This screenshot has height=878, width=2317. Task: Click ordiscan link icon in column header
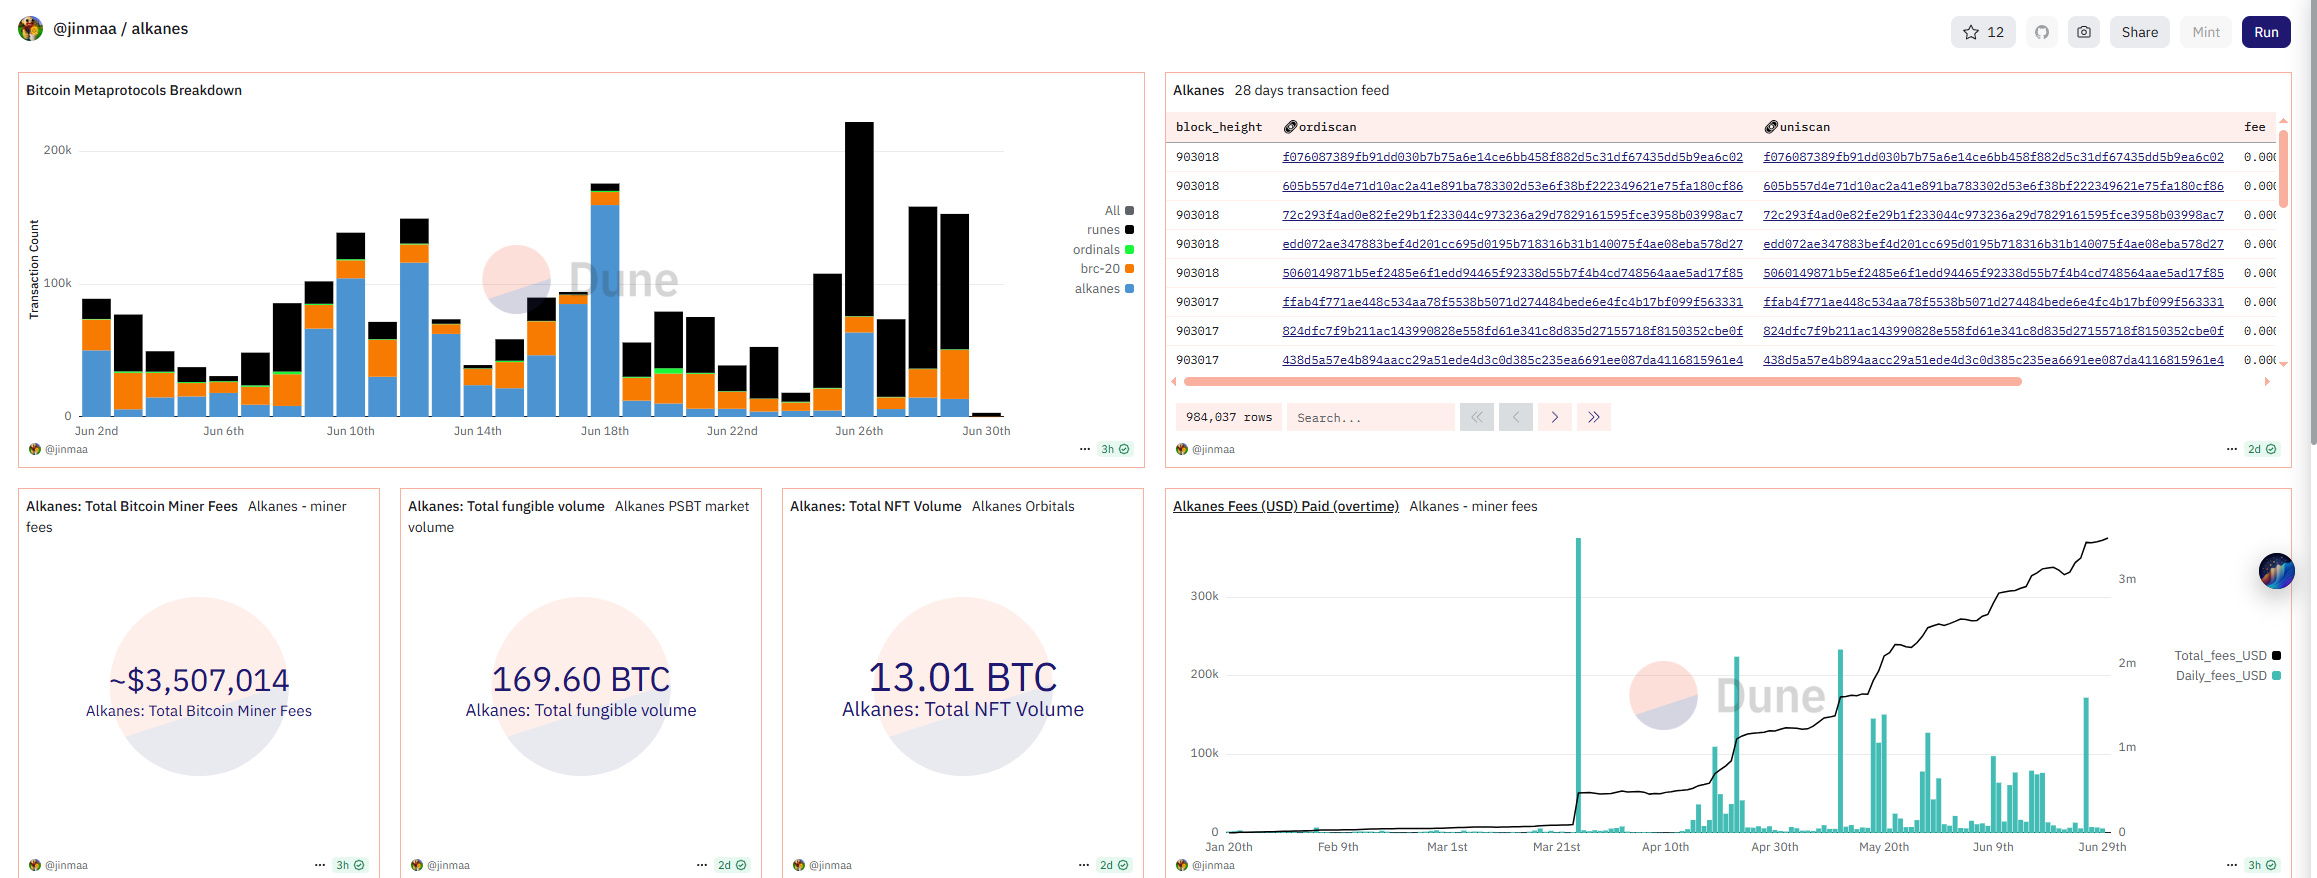click(1290, 127)
